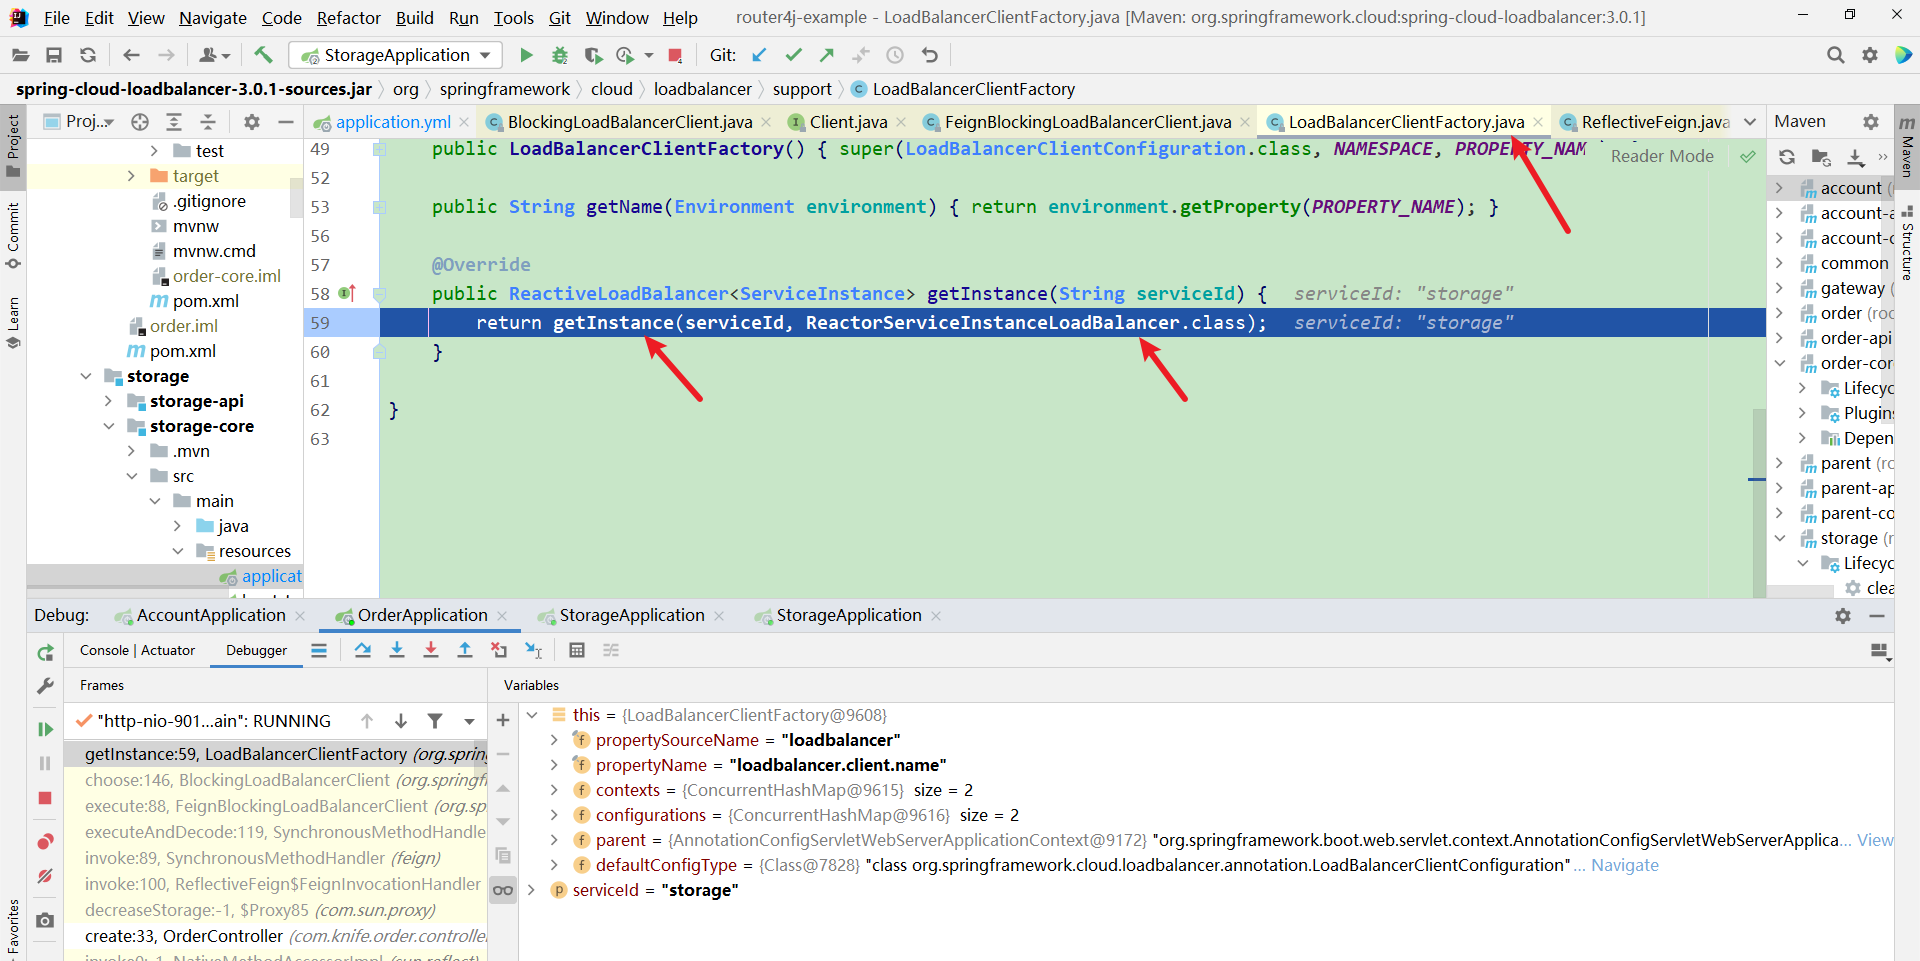Image resolution: width=1920 pixels, height=961 pixels.
Task: Enable Reader Mode for the source file
Action: point(1662,156)
